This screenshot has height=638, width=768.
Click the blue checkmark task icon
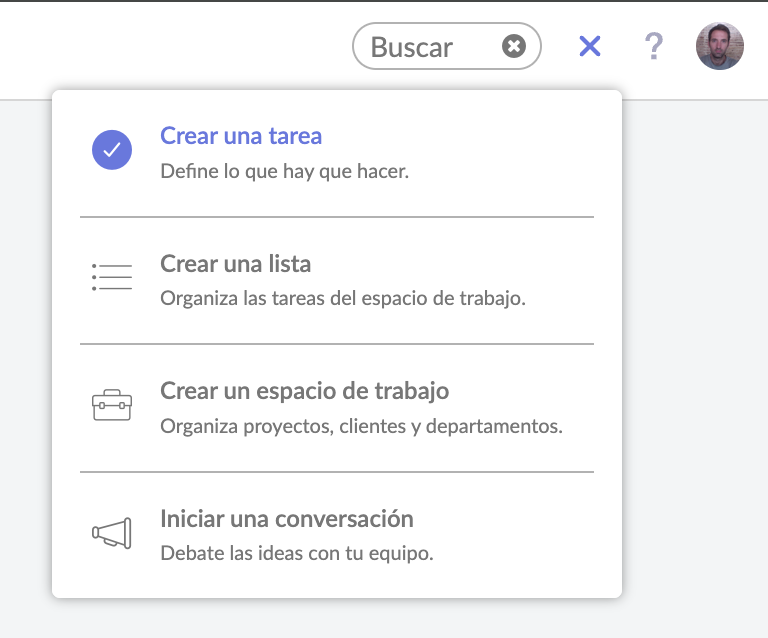[112, 150]
